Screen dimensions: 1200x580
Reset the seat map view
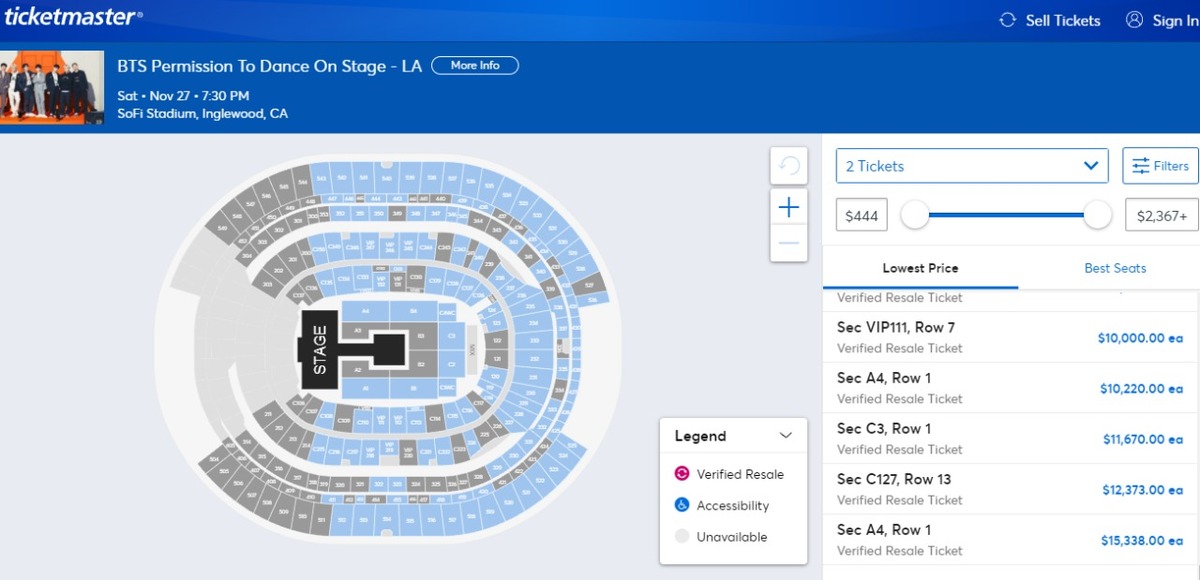point(788,166)
